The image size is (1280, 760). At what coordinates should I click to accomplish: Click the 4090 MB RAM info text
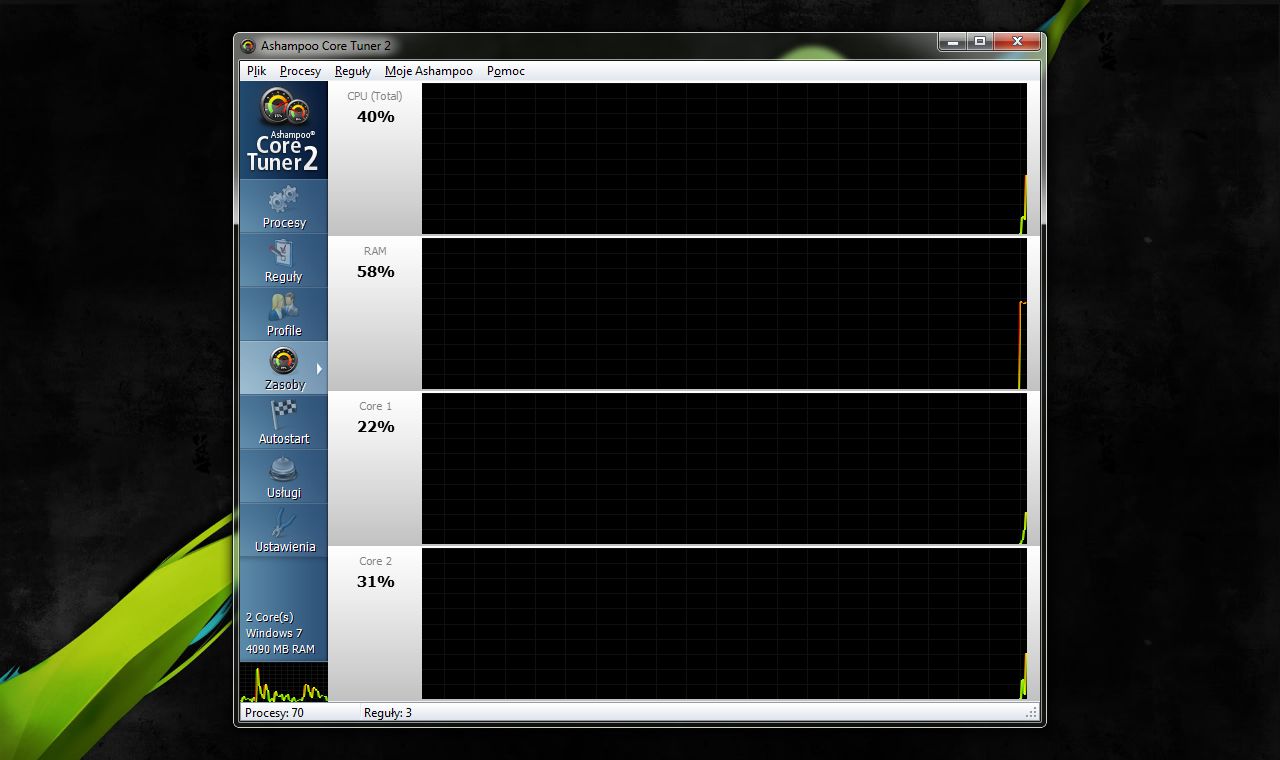[x=280, y=649]
